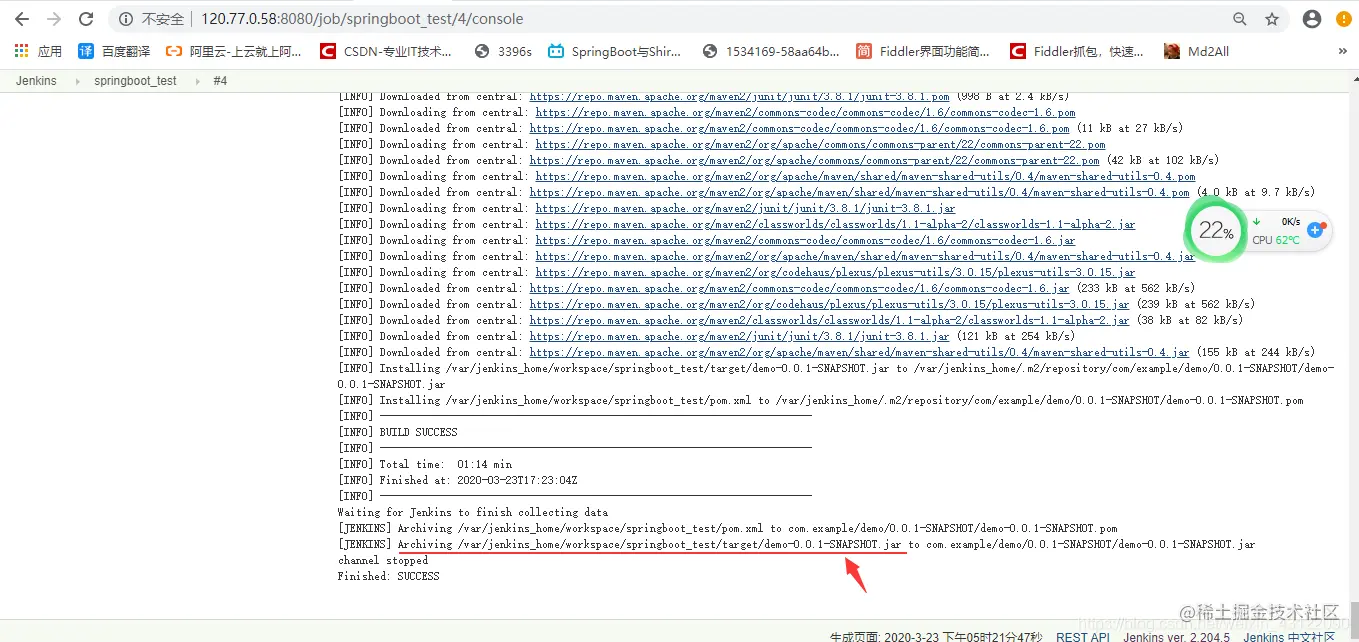Open the zoom magnifier icon in address bar
Image resolution: width=1359 pixels, height=642 pixels.
point(1240,19)
